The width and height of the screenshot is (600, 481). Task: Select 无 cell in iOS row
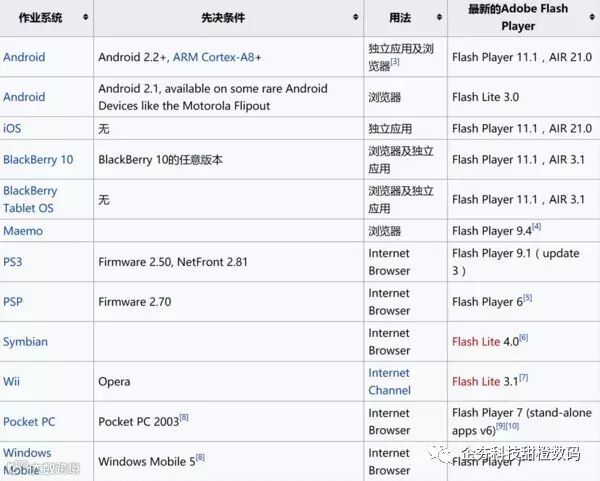[228, 128]
